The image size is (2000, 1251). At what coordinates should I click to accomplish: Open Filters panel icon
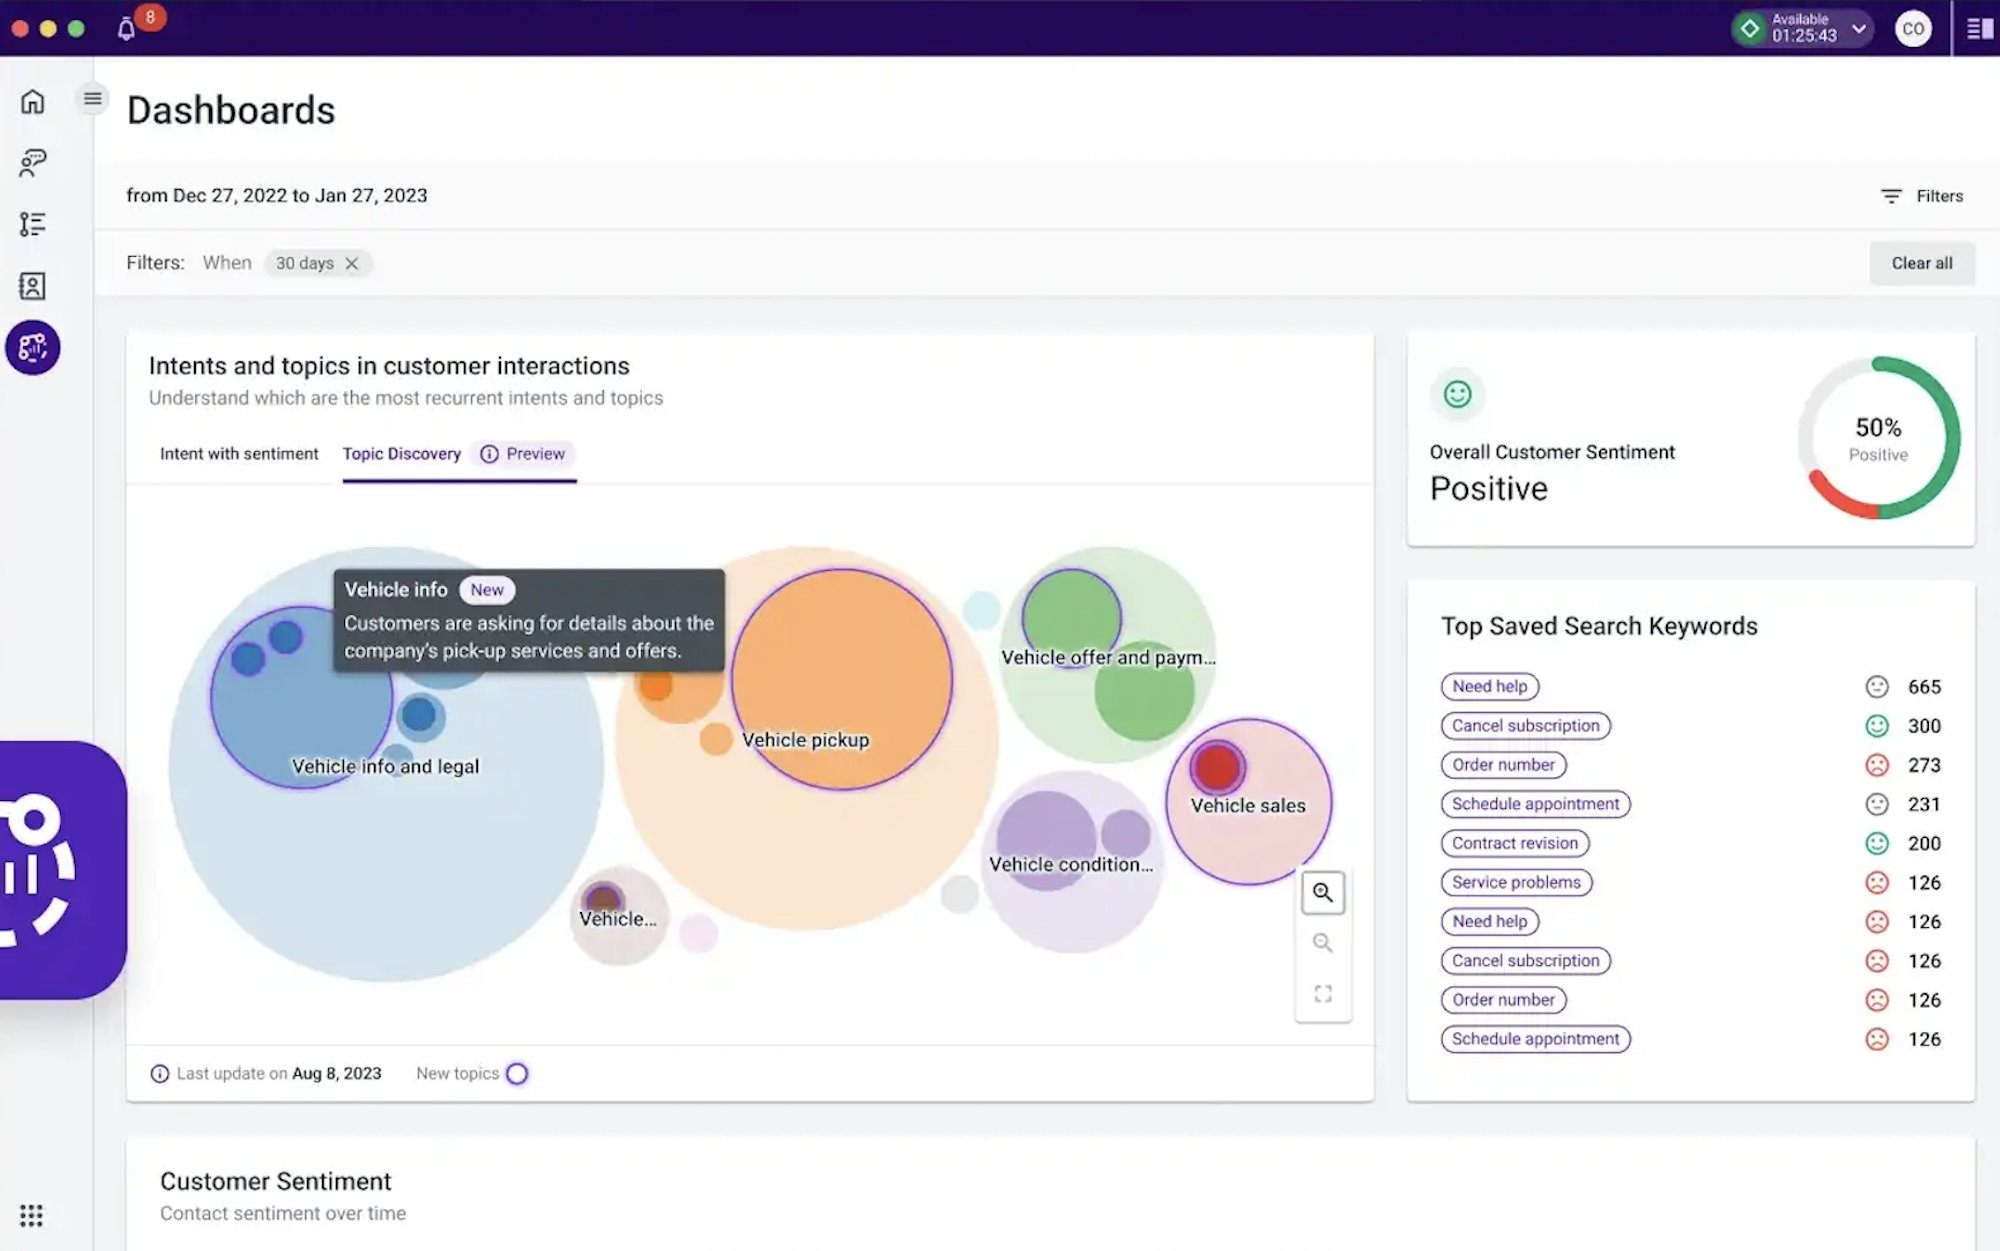(x=1891, y=196)
